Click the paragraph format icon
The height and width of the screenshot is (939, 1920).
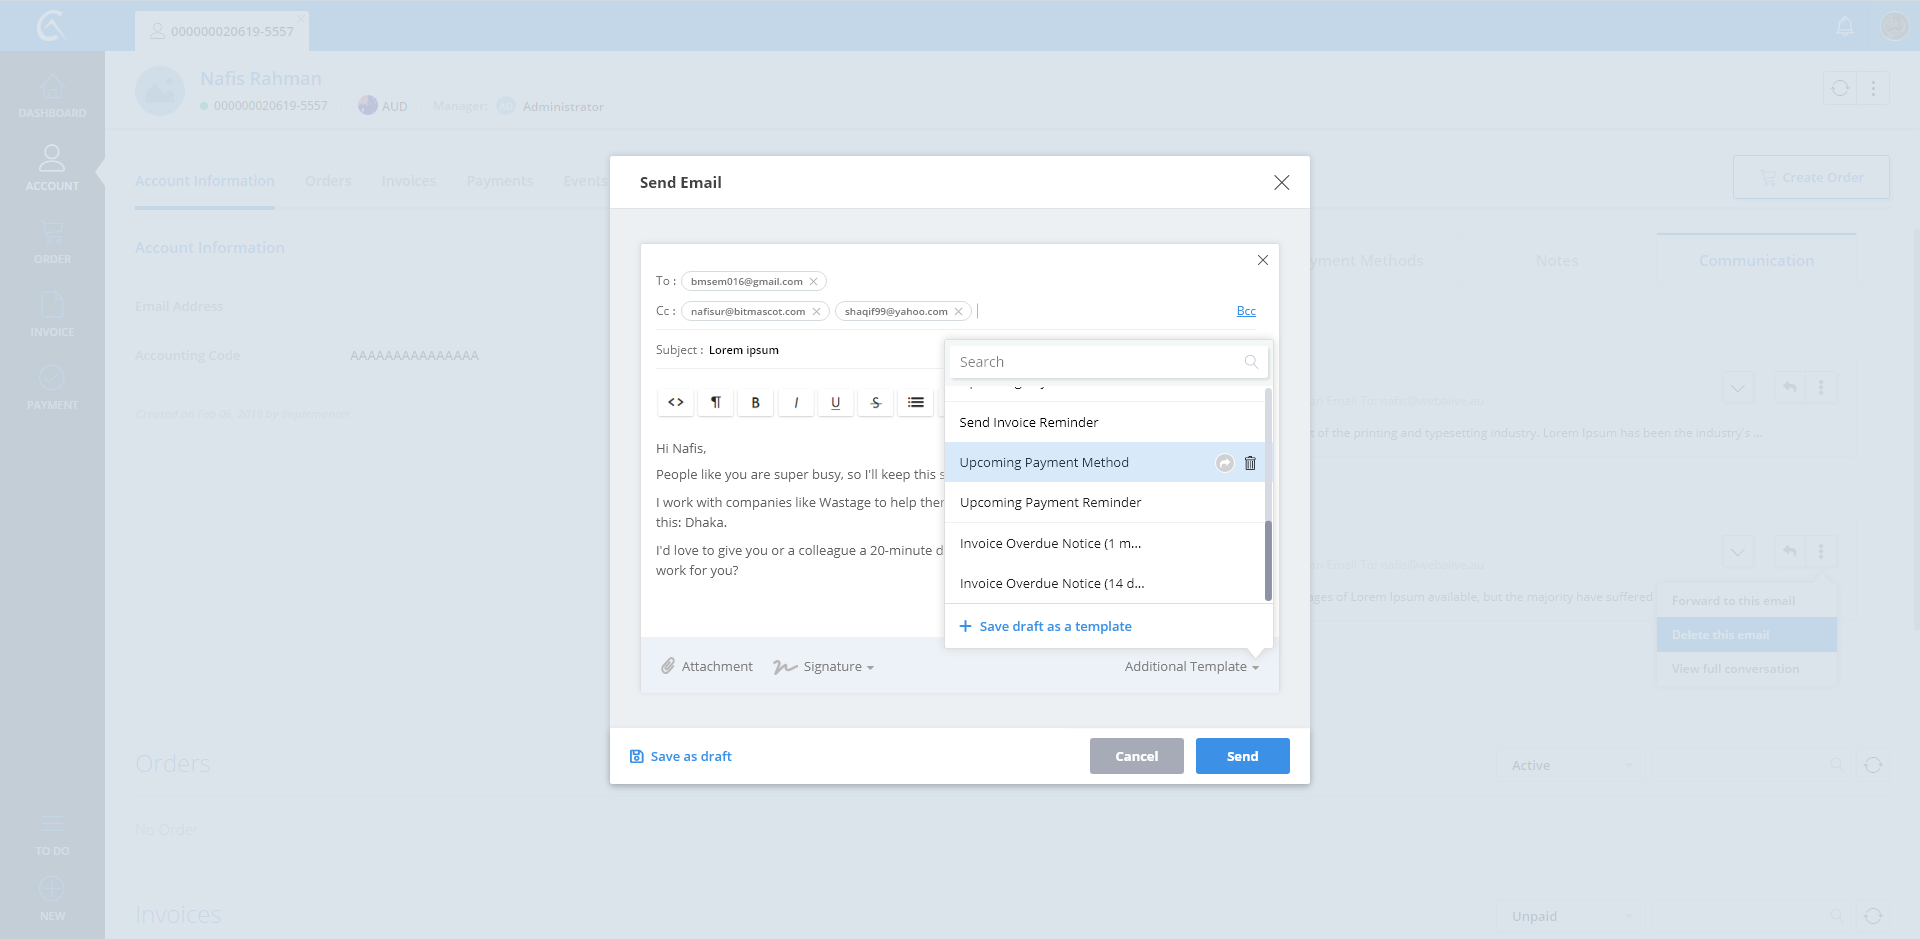click(x=716, y=402)
